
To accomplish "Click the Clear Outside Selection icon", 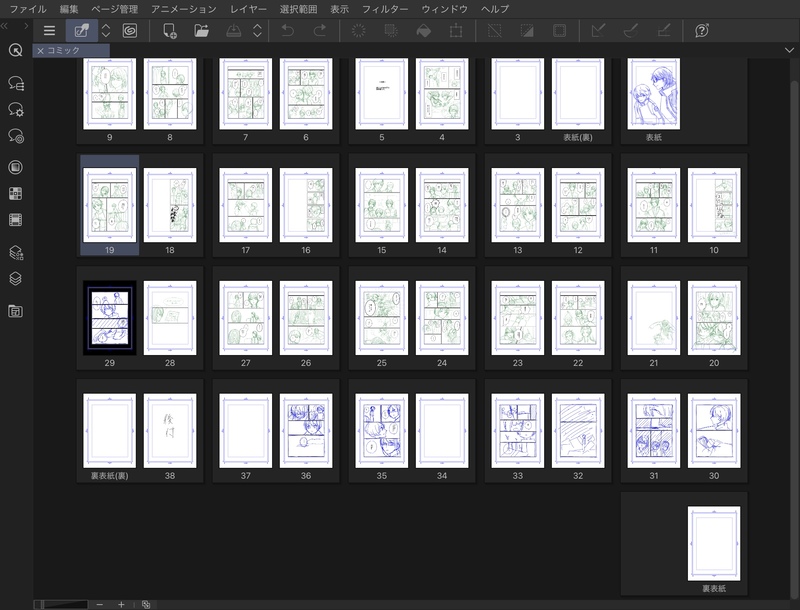I will (391, 31).
